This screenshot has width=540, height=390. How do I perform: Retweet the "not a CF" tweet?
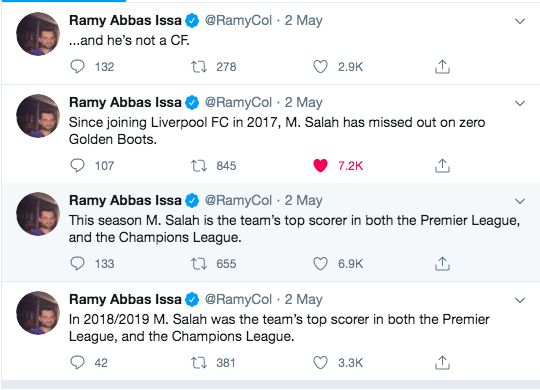pyautogui.click(x=199, y=66)
